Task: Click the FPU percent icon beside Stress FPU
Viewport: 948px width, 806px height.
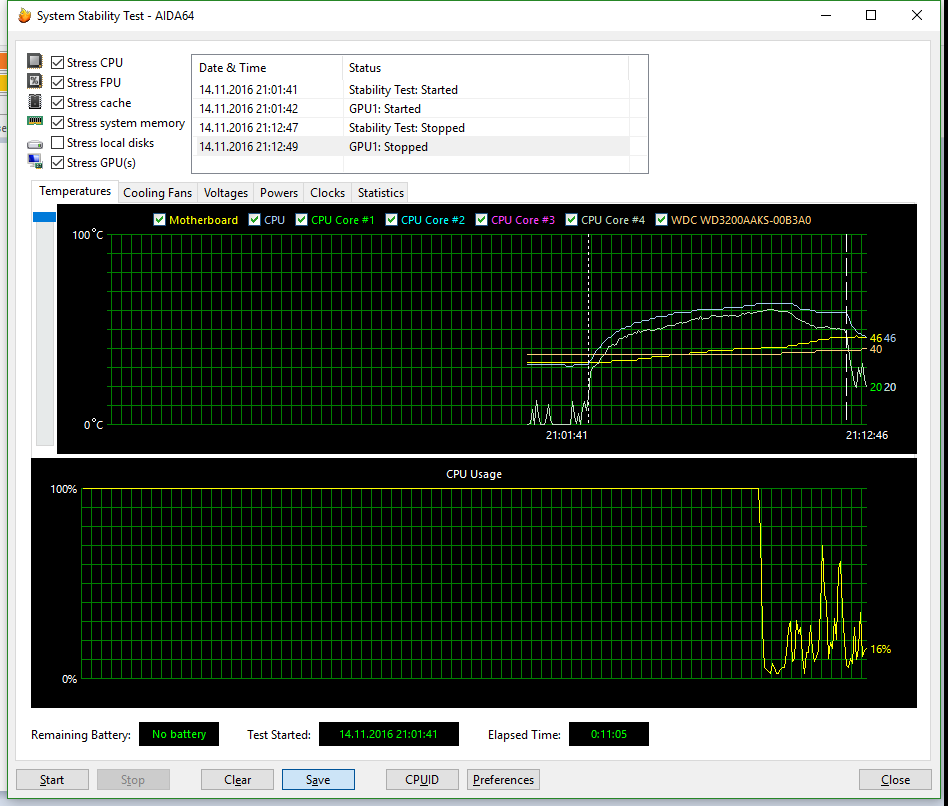Action: pos(35,81)
